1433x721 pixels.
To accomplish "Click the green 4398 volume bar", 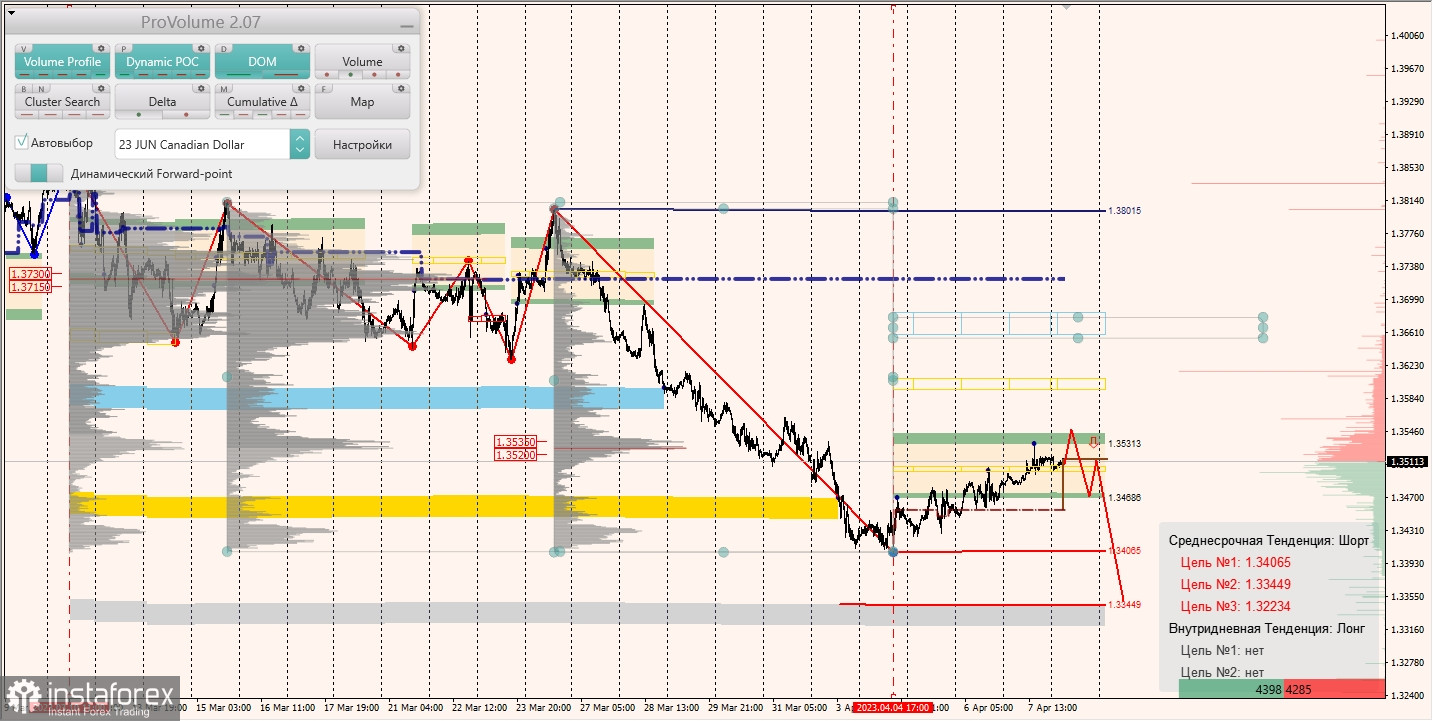I will pyautogui.click(x=1232, y=689).
